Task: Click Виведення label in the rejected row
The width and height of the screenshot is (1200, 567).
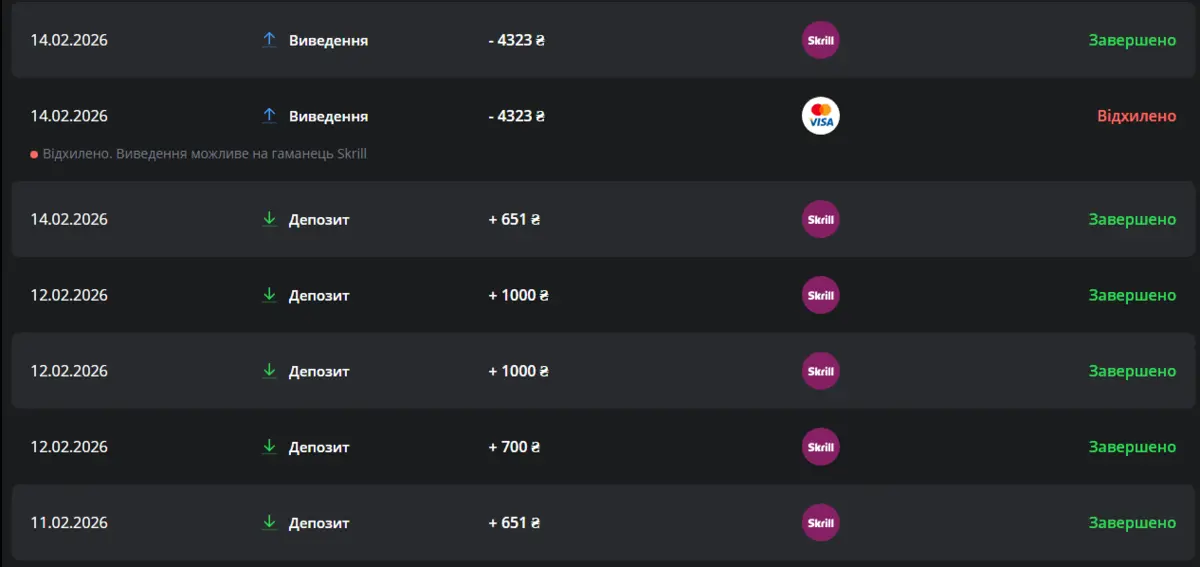Action: 328,116
